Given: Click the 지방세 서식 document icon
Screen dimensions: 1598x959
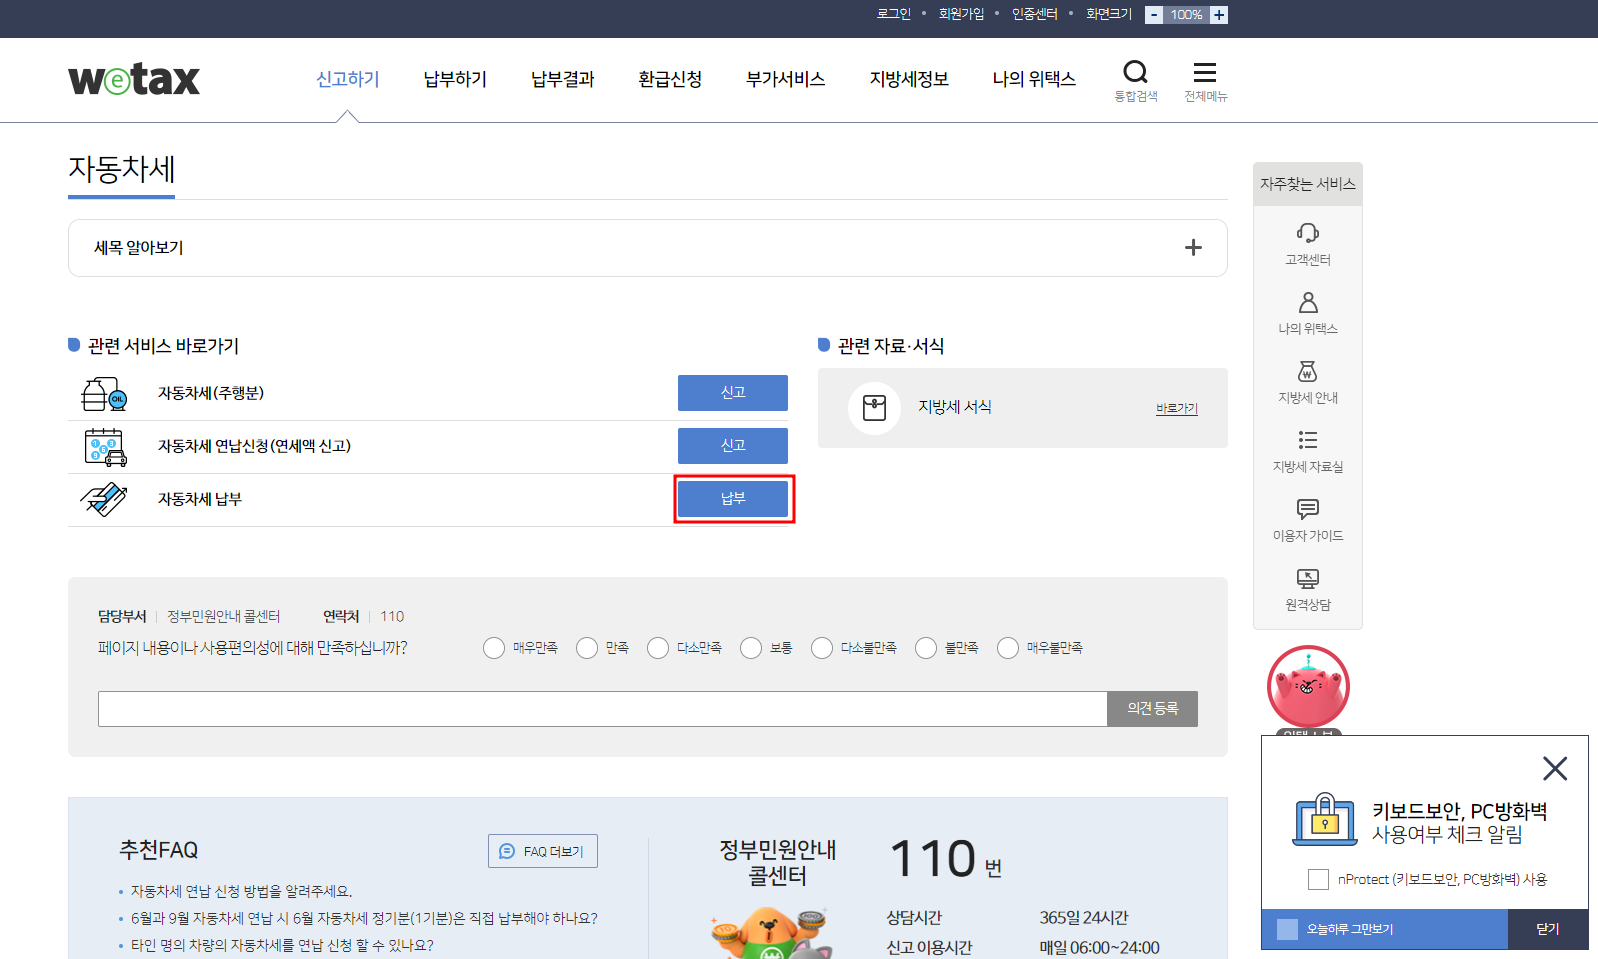Looking at the screenshot, I should 874,408.
